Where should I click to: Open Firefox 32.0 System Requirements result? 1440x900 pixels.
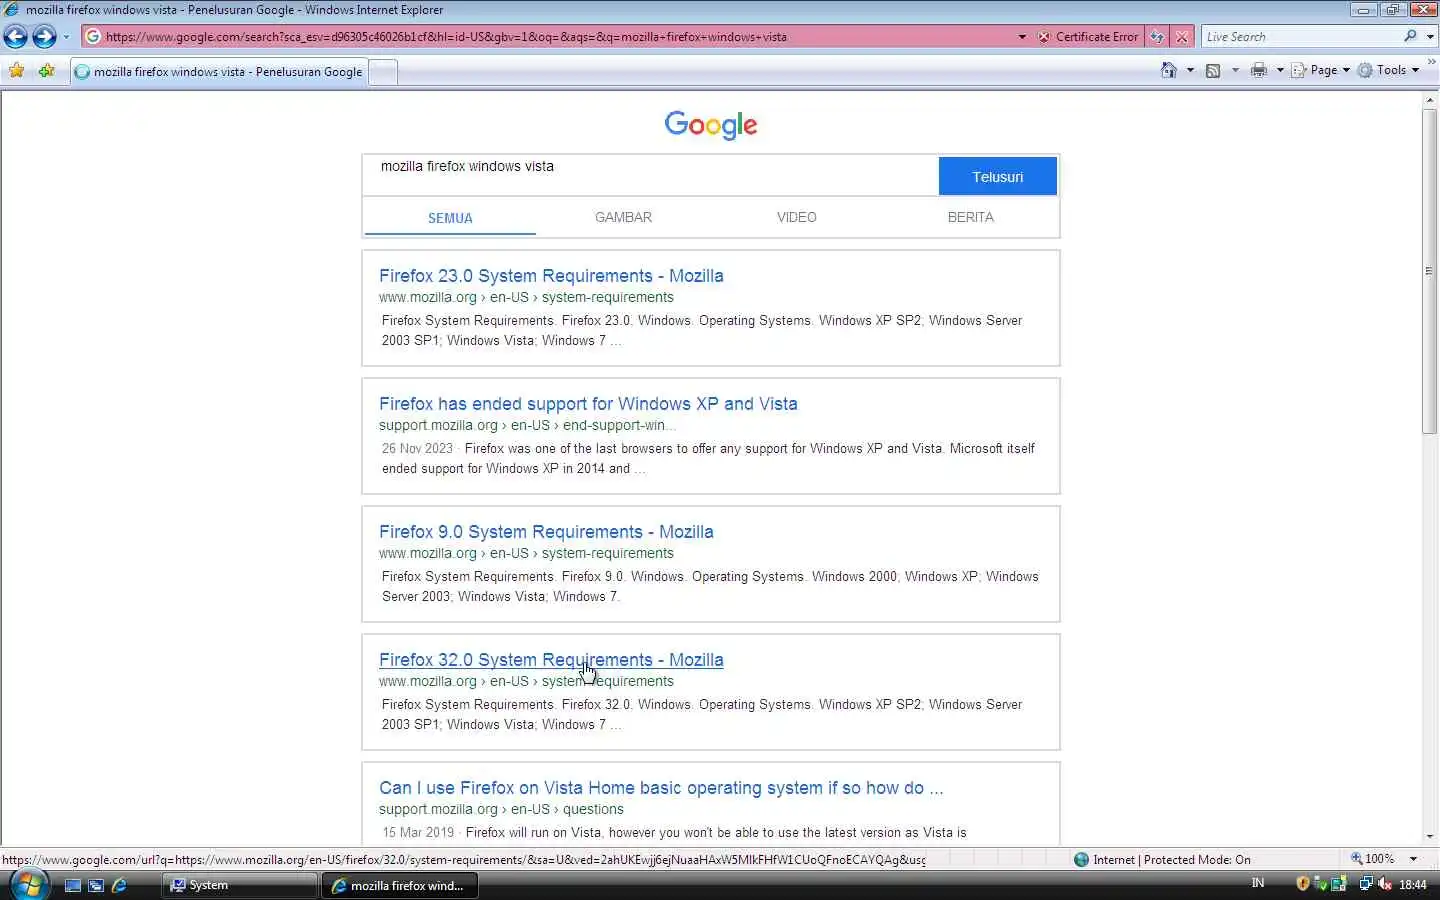551,660
